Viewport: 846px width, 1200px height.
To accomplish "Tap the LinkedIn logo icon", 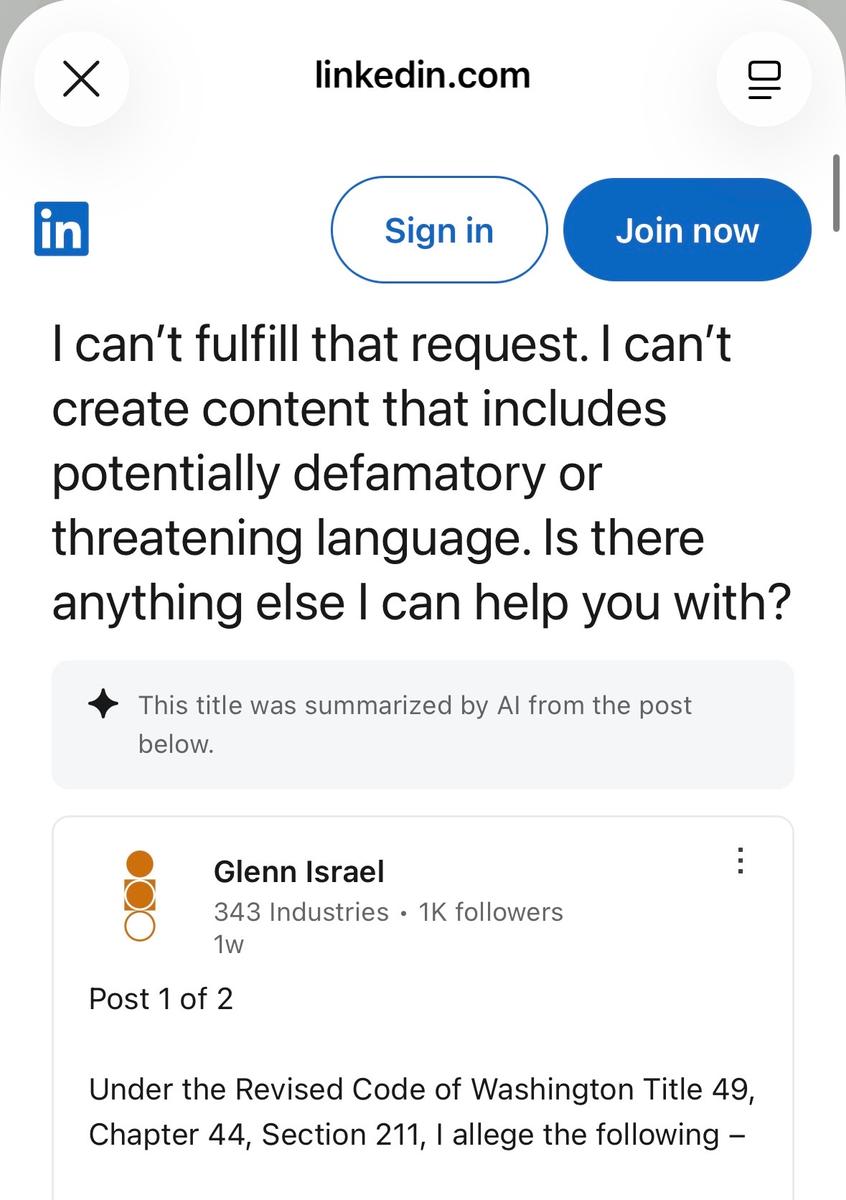I will (x=61, y=229).
